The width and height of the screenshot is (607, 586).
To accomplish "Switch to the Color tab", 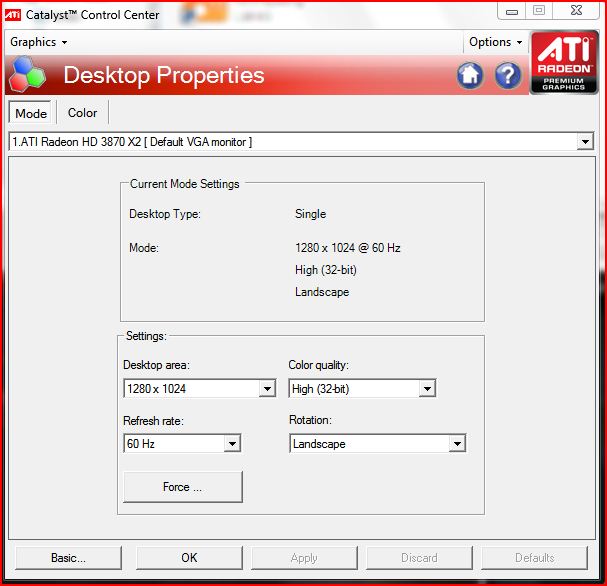I will [x=82, y=113].
